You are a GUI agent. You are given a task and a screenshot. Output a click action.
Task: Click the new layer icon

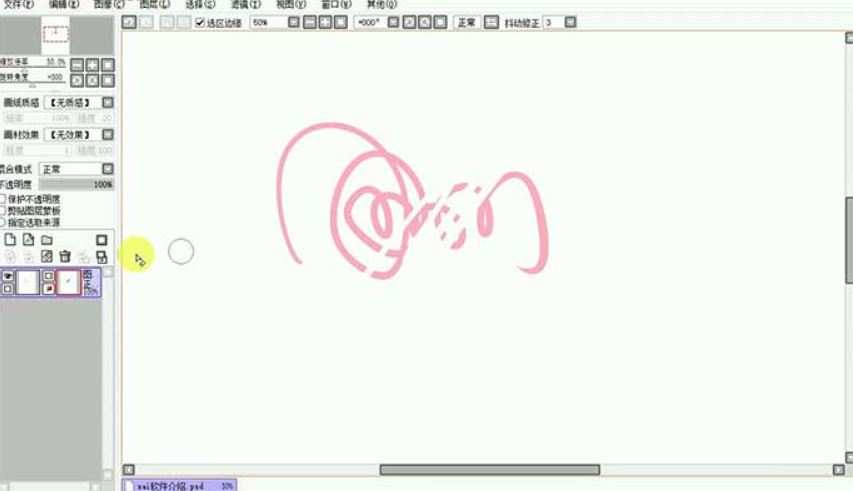pyautogui.click(x=10, y=240)
